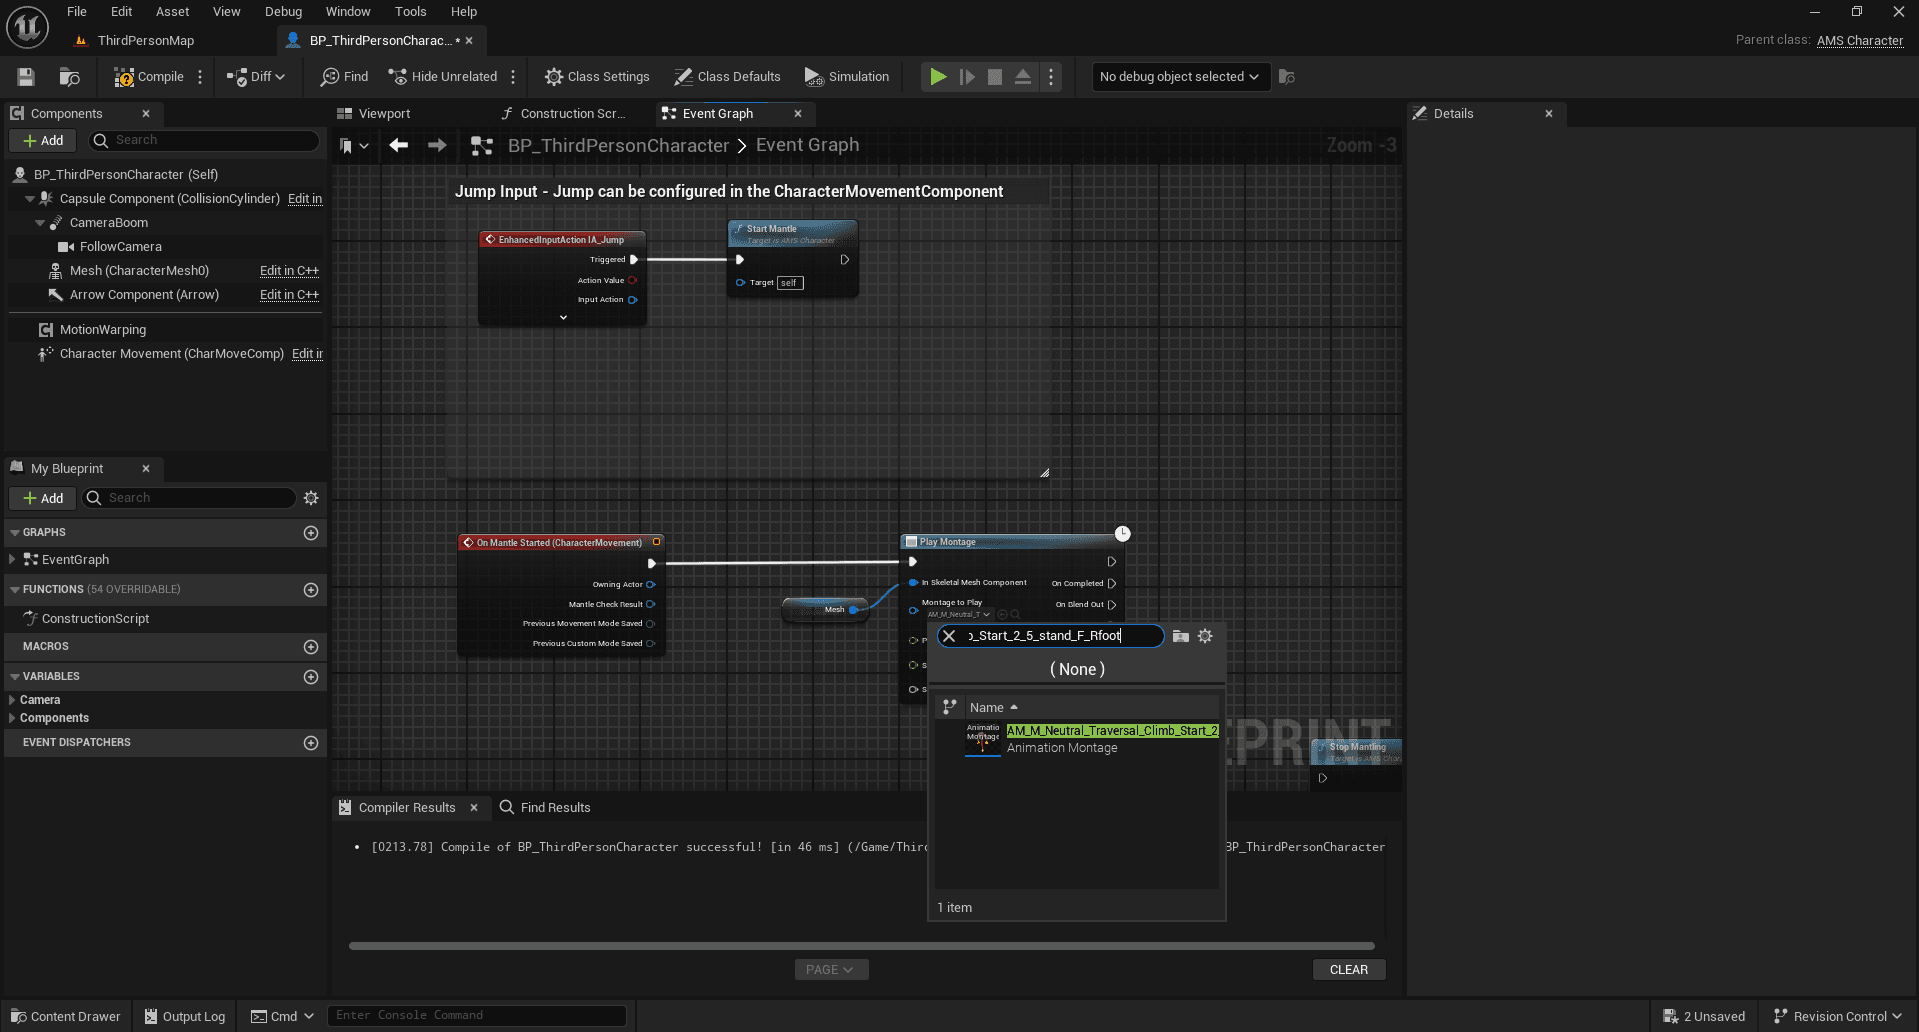Save the current blueprint asset
1919x1032 pixels.
pos(26,77)
